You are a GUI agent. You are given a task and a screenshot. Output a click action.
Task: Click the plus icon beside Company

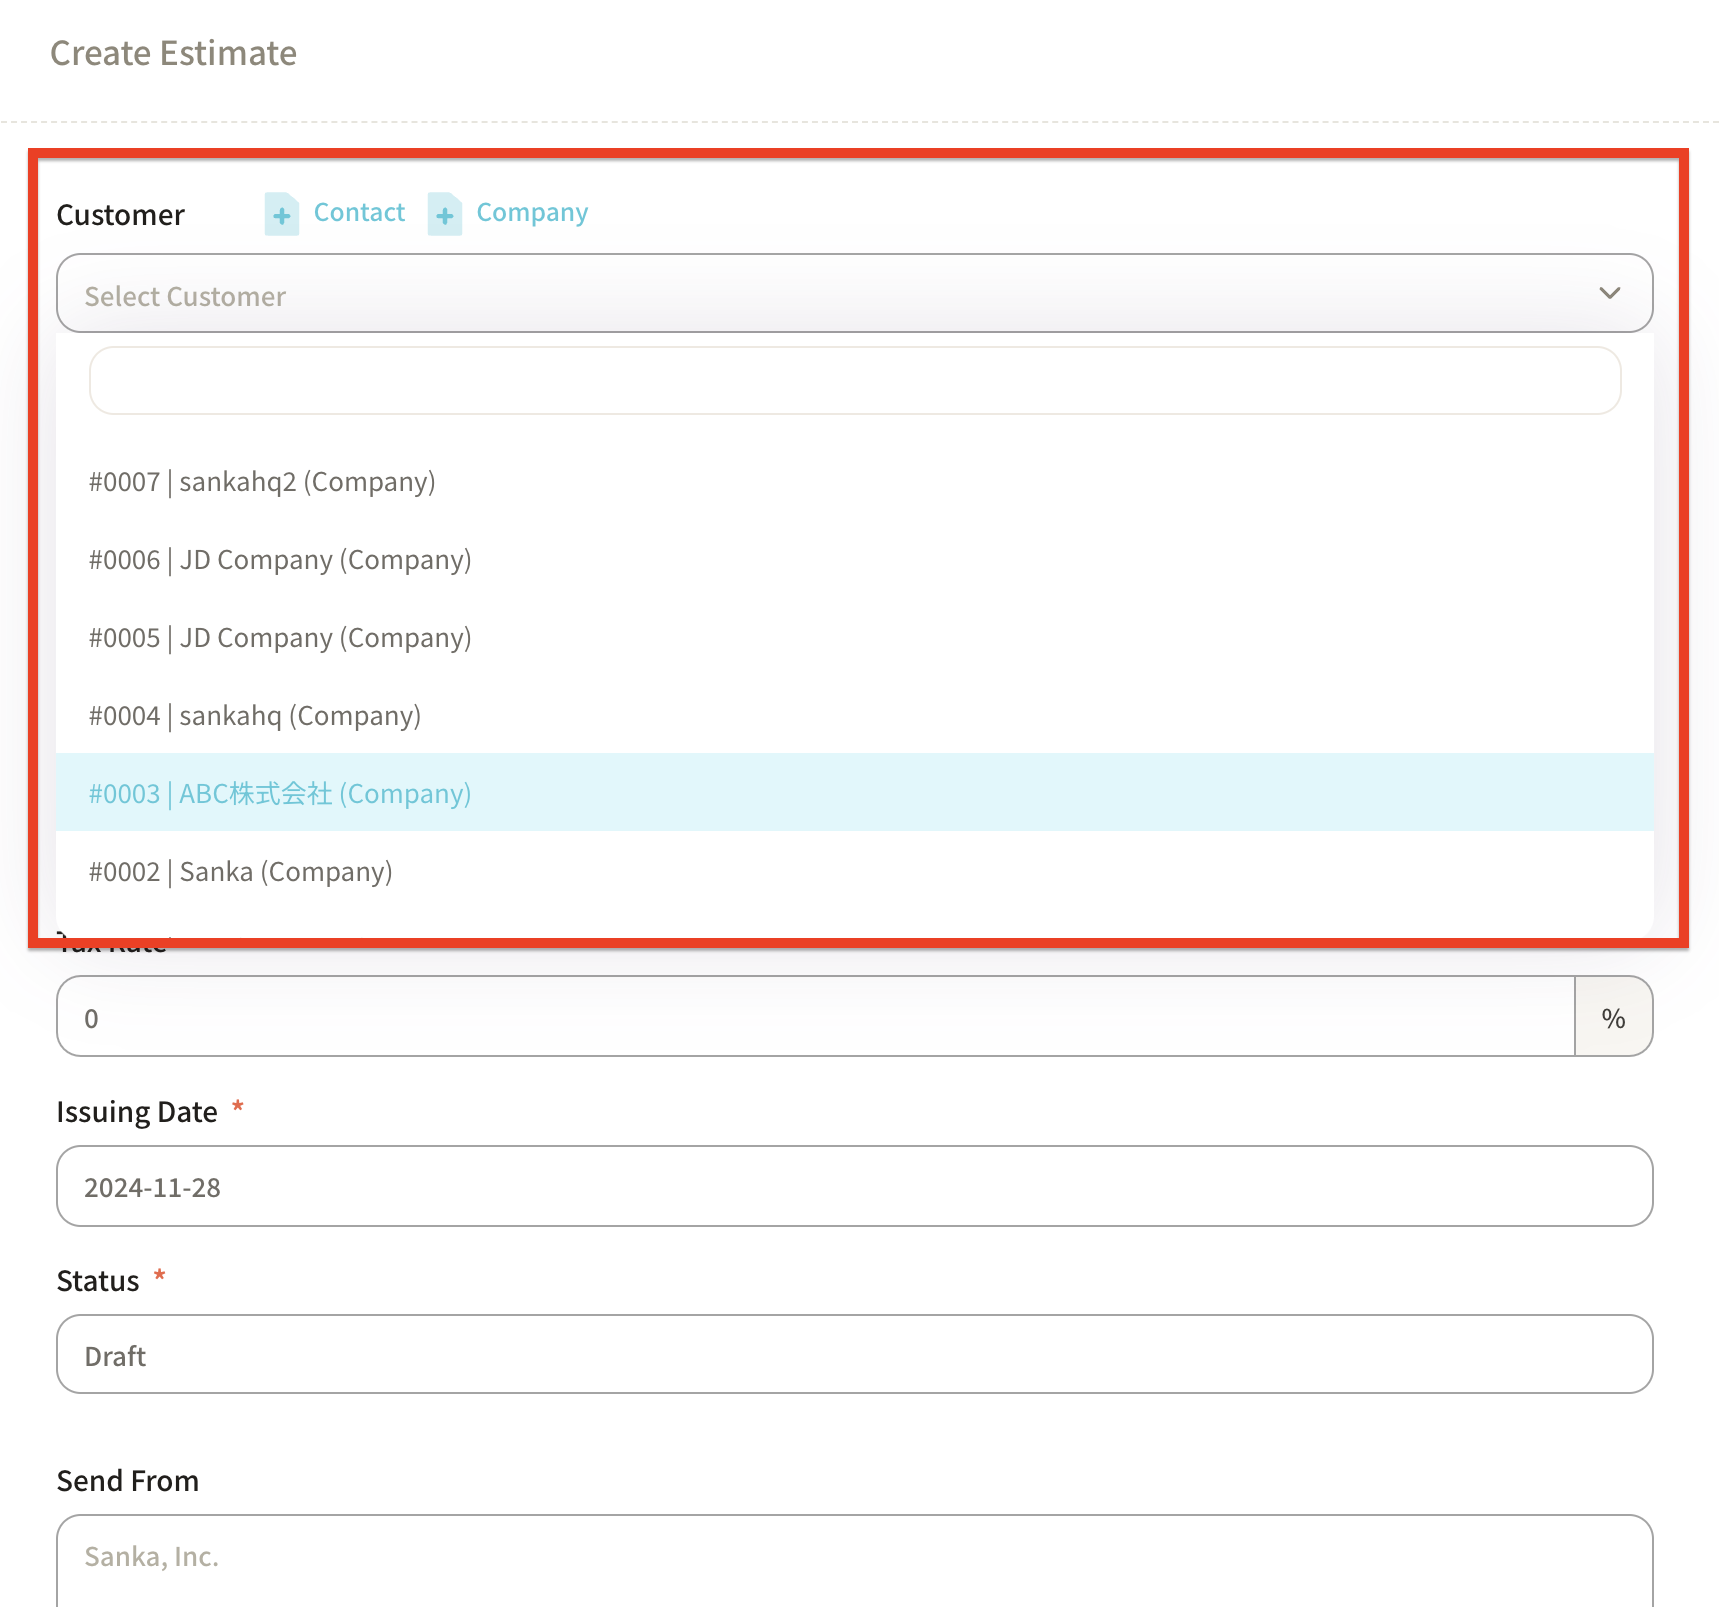coord(445,214)
